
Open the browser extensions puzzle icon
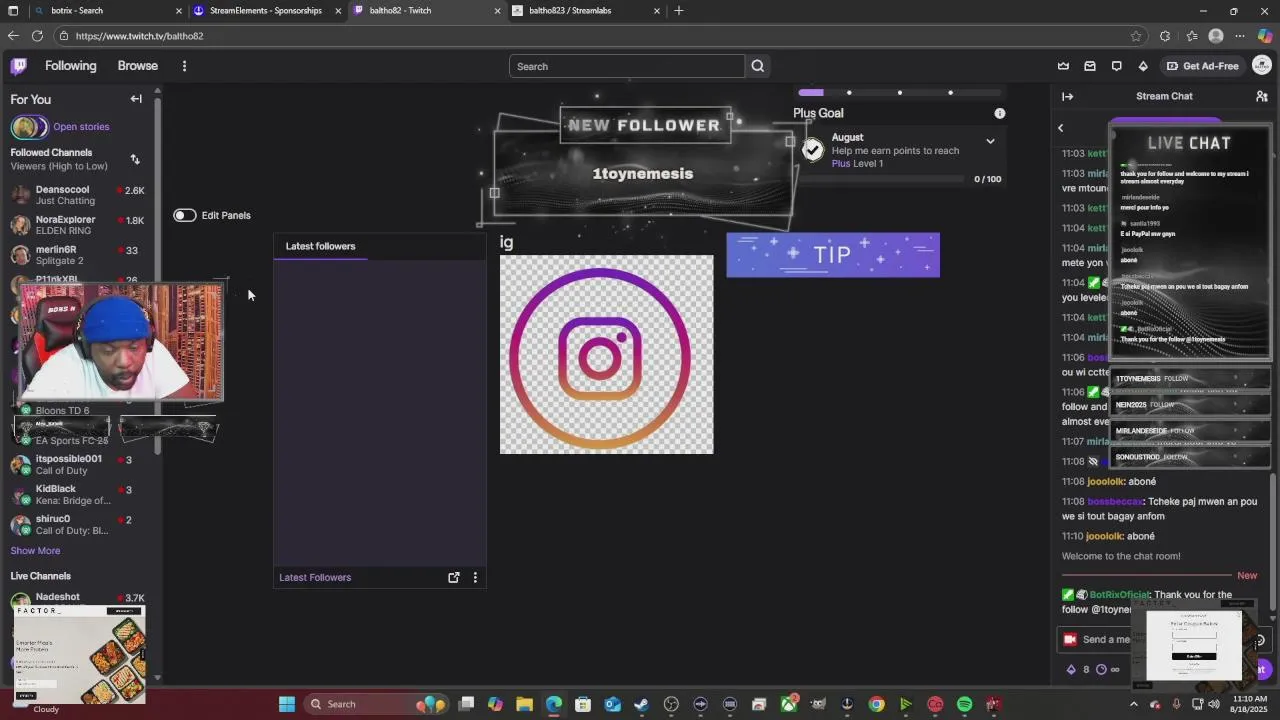point(1165,36)
